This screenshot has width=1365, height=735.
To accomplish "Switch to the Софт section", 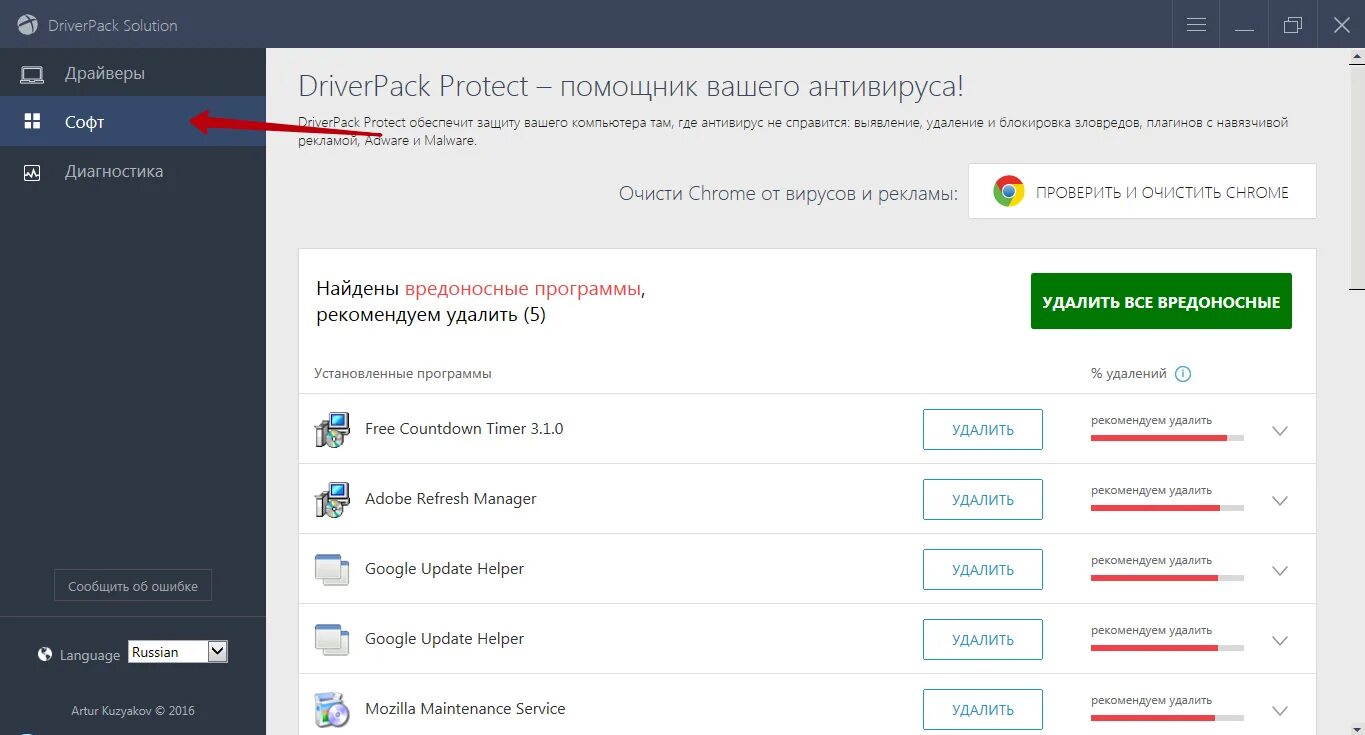I will click(x=133, y=122).
